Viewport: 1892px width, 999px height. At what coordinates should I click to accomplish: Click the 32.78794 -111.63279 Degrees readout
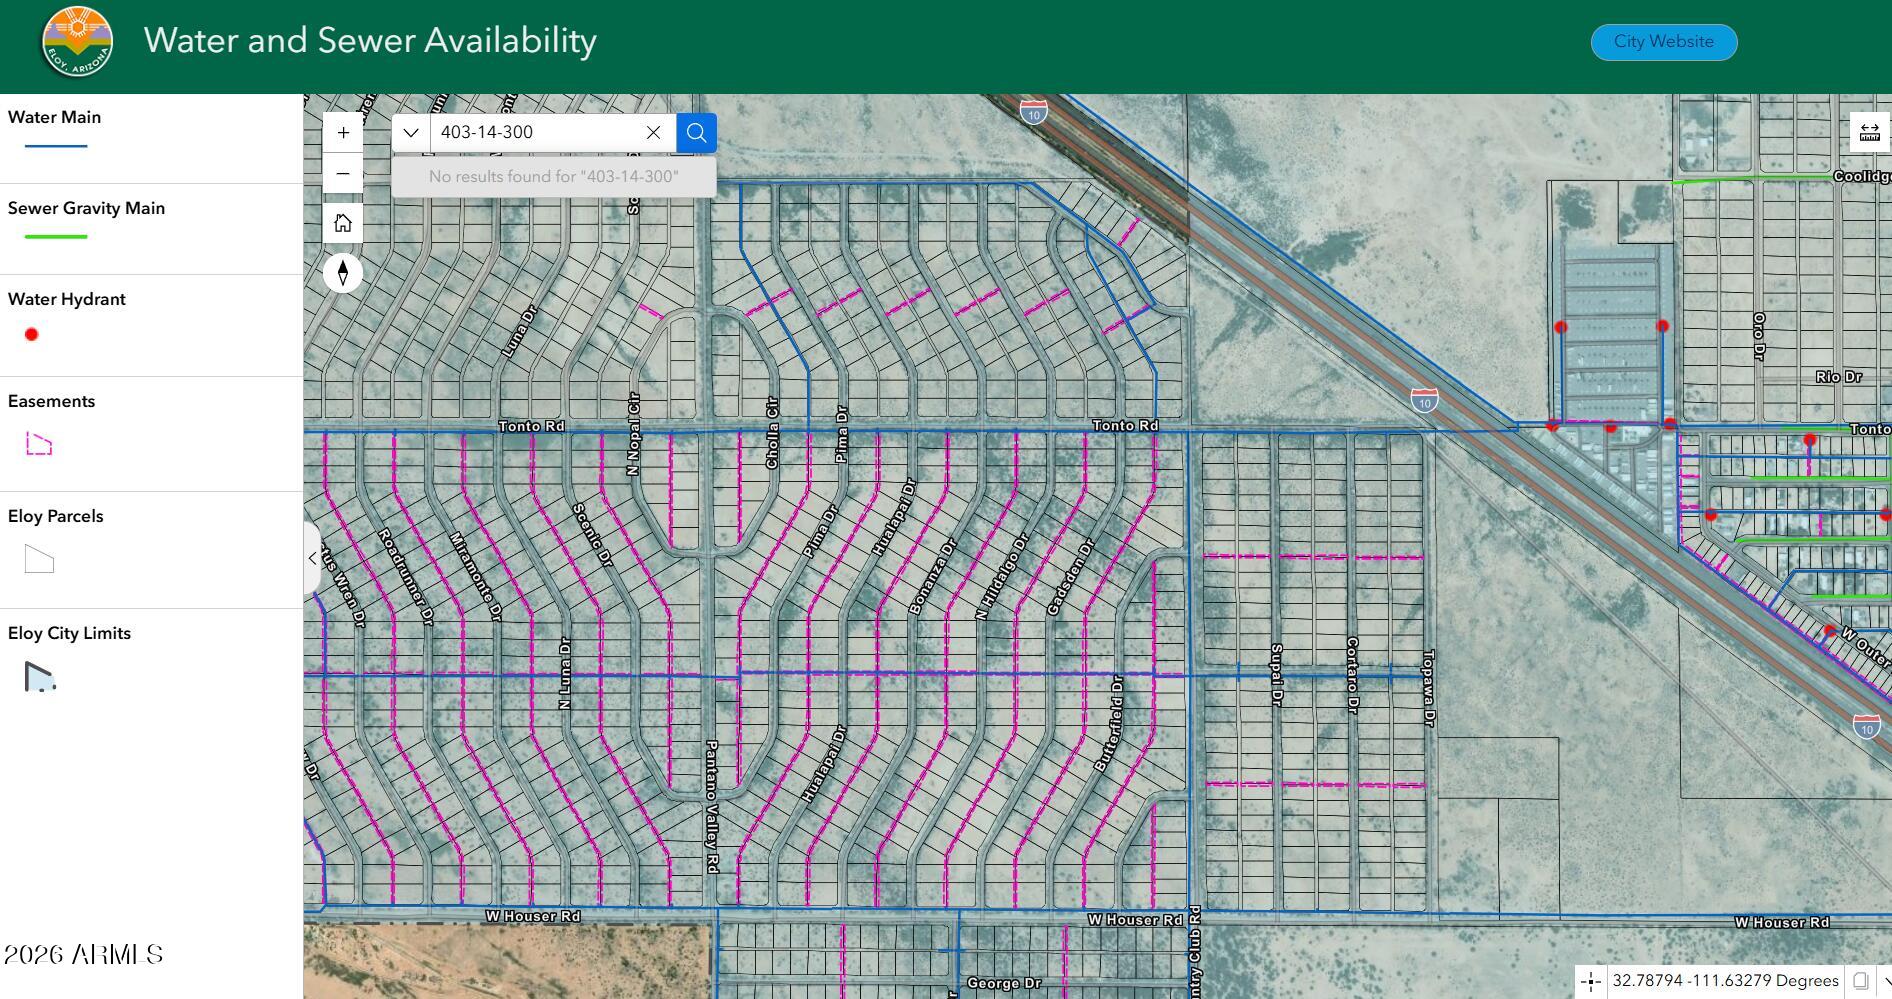[x=1726, y=981]
